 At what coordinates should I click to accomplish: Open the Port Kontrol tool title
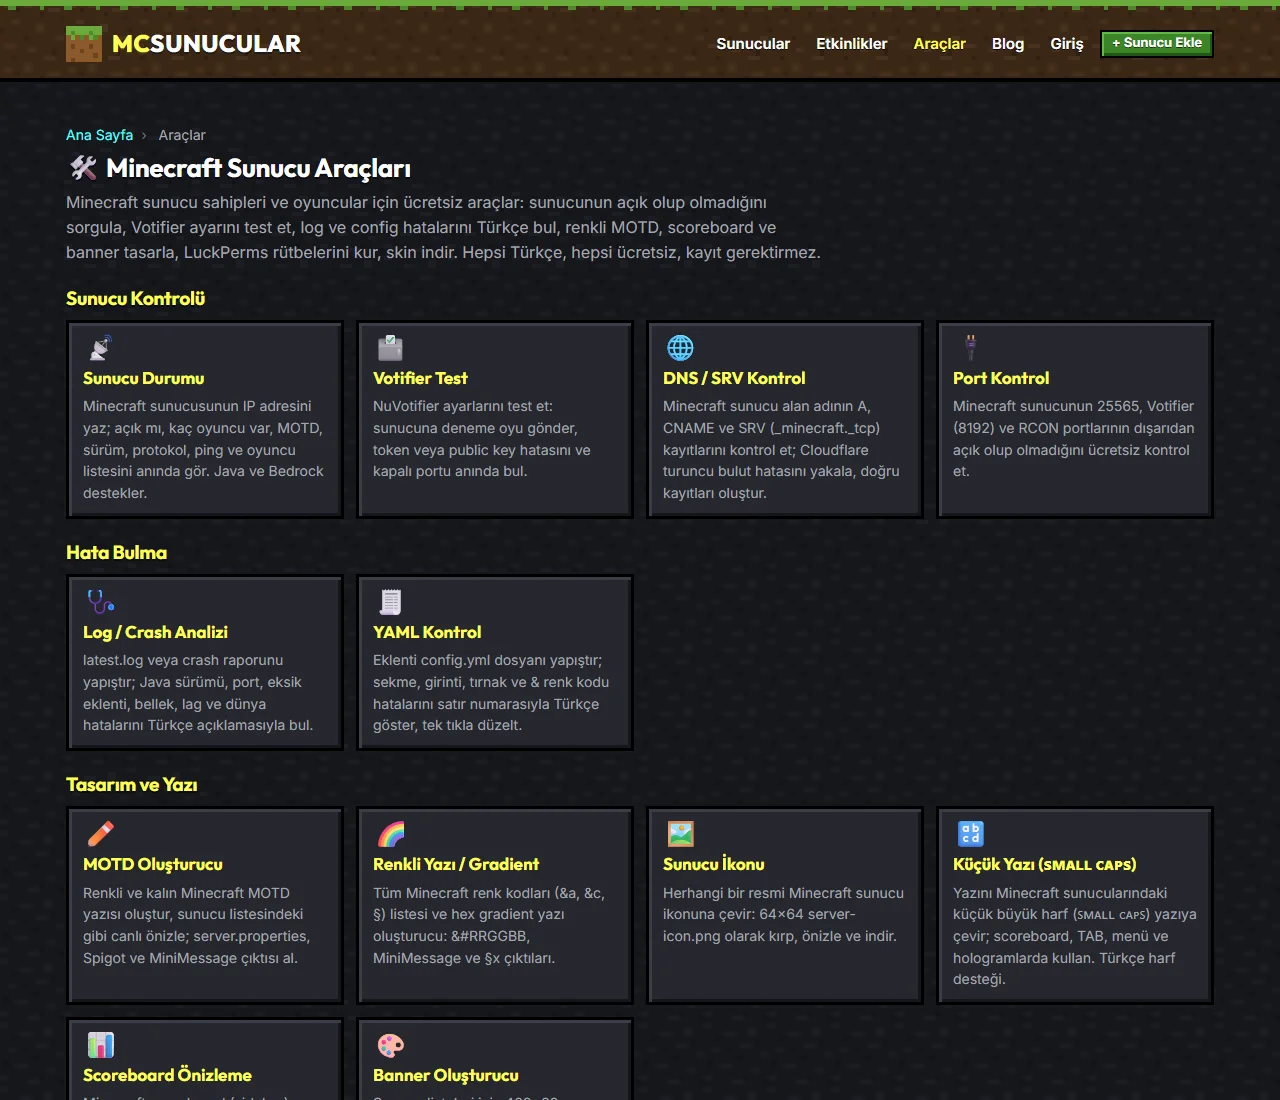click(1001, 378)
